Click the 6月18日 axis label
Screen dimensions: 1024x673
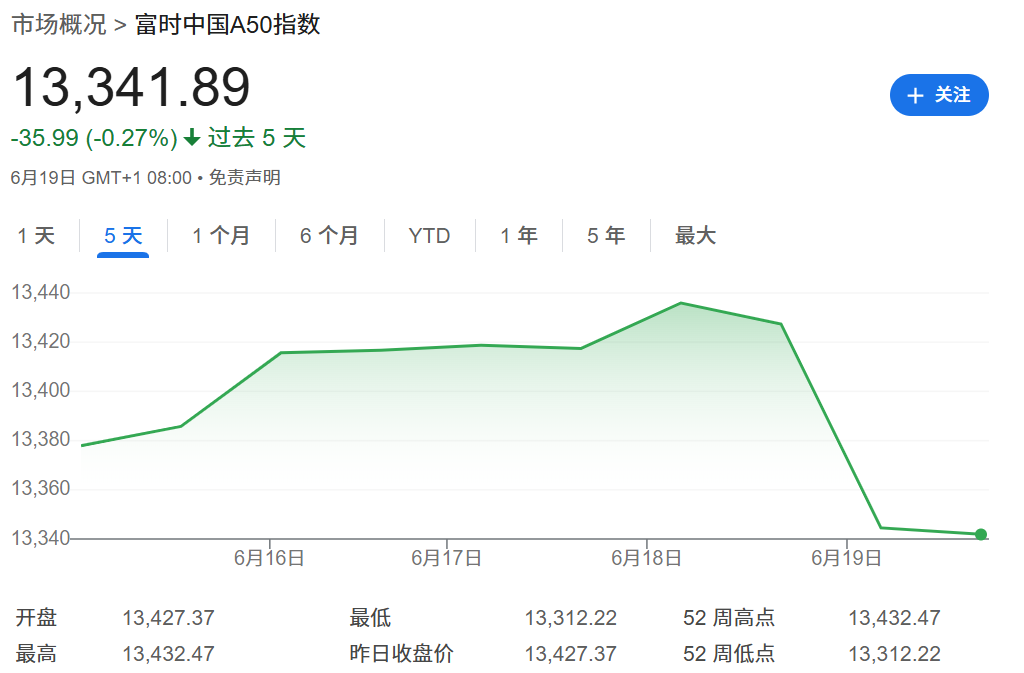click(647, 558)
